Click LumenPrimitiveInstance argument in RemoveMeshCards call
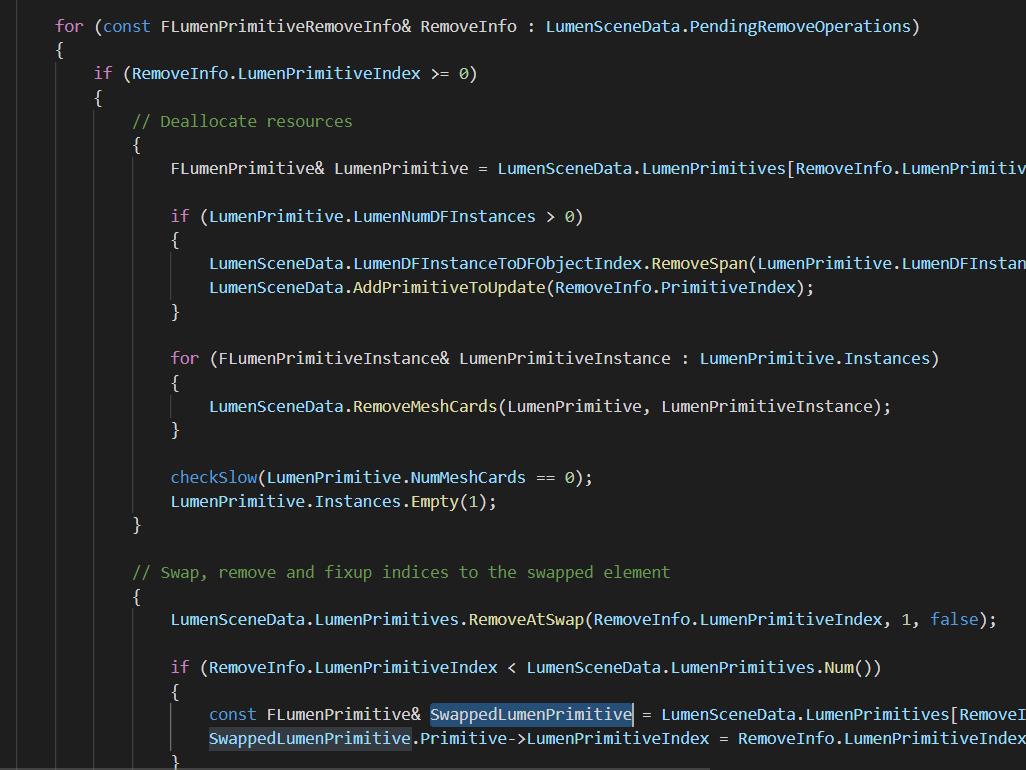 coord(767,406)
